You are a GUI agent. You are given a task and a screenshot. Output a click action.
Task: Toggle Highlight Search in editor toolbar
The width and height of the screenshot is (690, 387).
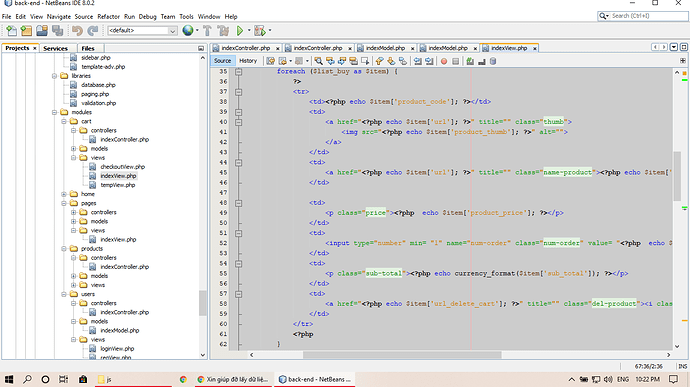[x=353, y=61]
